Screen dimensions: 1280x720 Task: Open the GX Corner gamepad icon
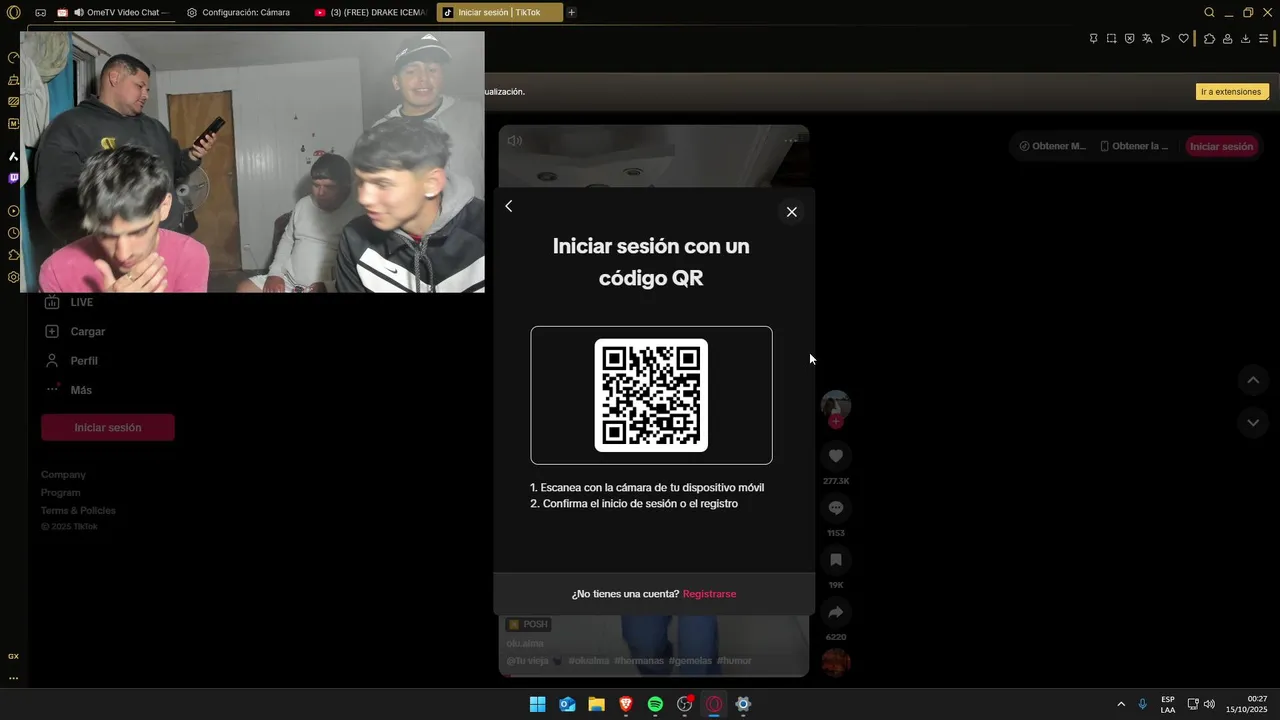pos(40,13)
